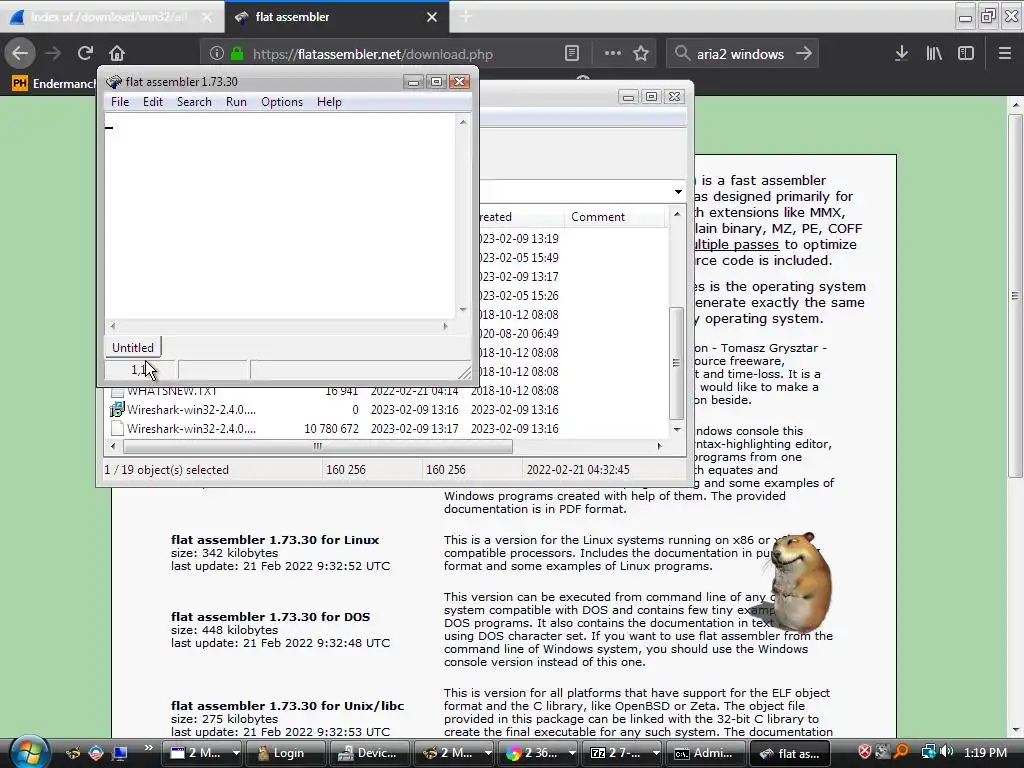1024x768 pixels.
Task: Open page actions three-dot menu
Action: [613, 54]
